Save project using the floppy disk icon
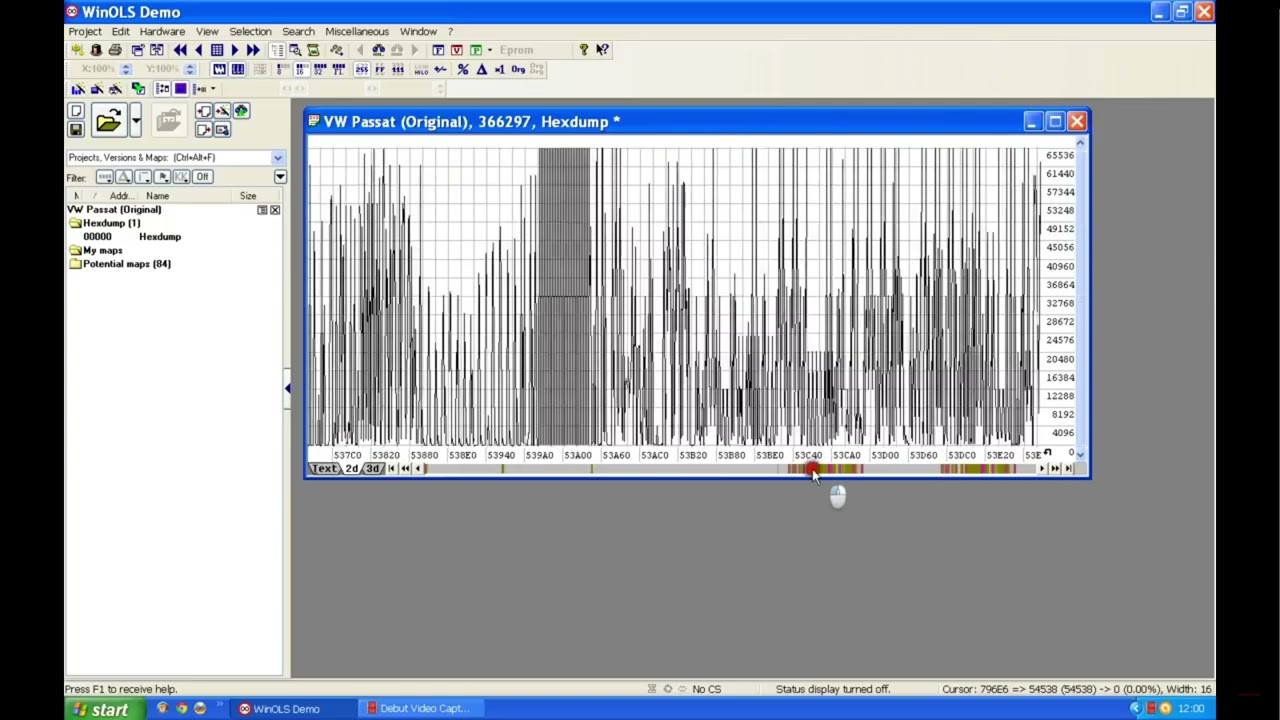1280x720 pixels. click(x=76, y=129)
